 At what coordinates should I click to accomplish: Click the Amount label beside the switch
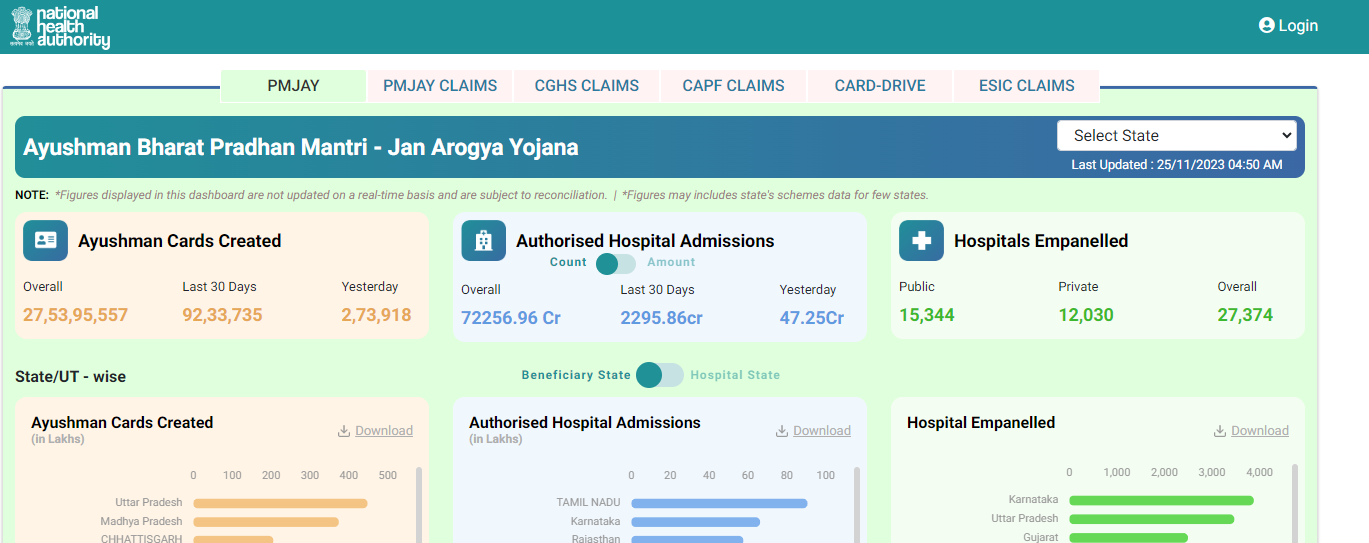coord(671,262)
